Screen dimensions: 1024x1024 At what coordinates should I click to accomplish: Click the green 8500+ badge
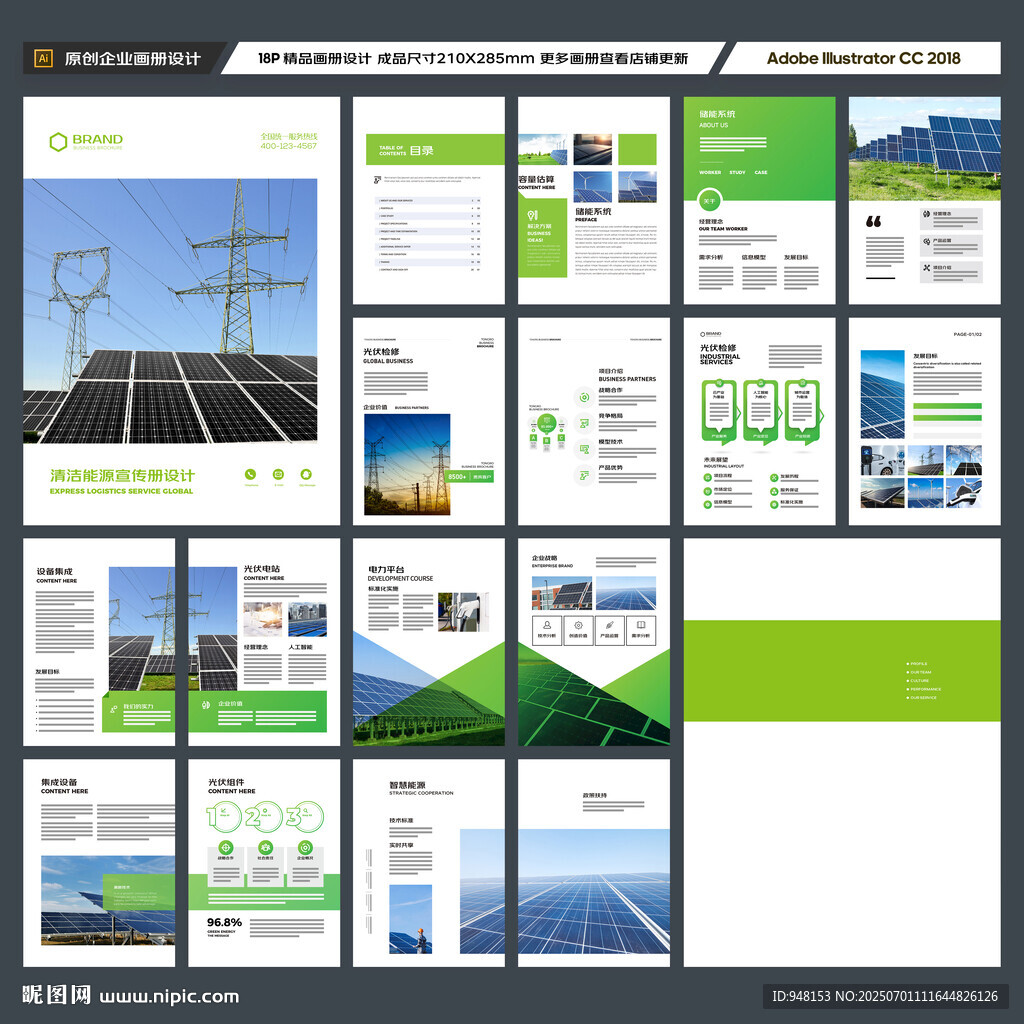click(x=470, y=477)
